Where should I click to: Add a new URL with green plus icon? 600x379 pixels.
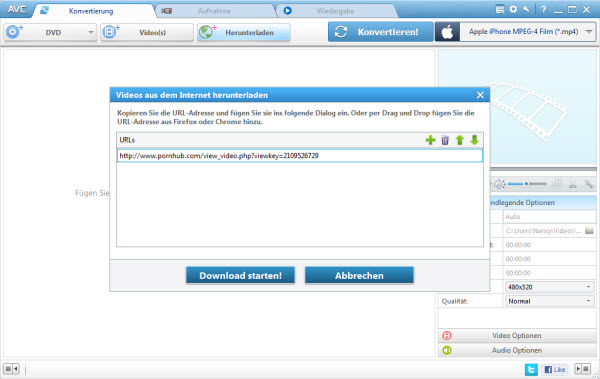tap(430, 140)
